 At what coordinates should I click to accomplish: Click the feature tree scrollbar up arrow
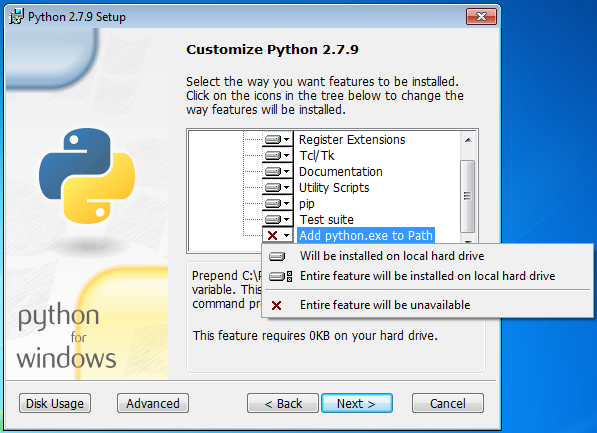coord(468,140)
